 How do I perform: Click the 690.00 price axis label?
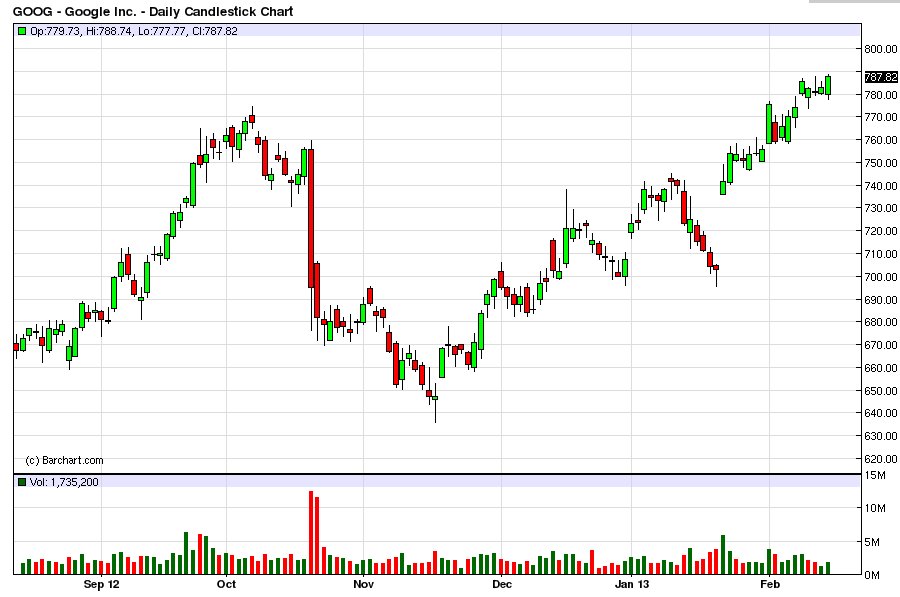pos(881,300)
